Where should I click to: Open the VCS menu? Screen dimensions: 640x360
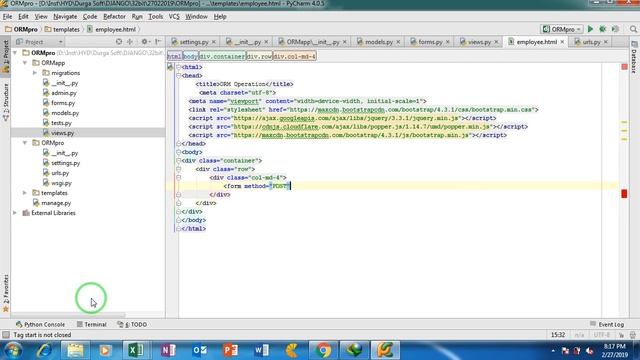click(174, 16)
